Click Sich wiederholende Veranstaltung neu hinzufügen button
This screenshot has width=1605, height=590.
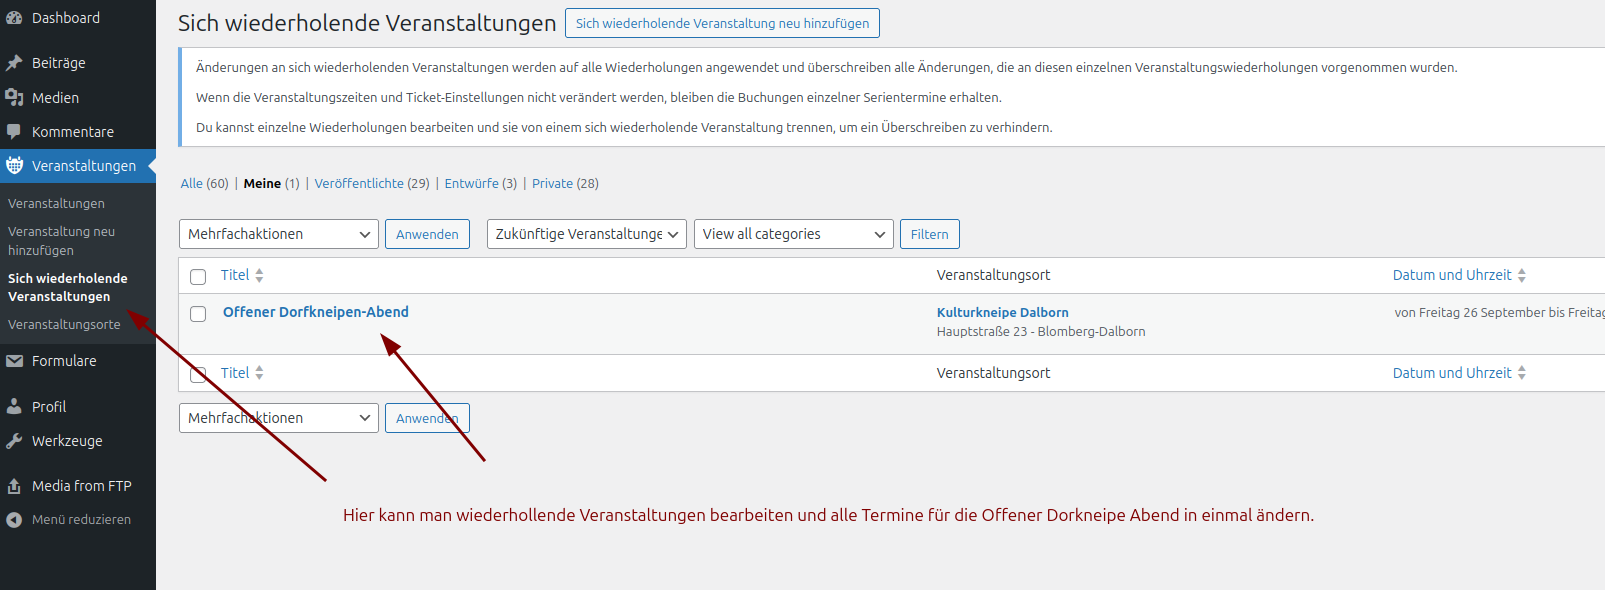722,23
